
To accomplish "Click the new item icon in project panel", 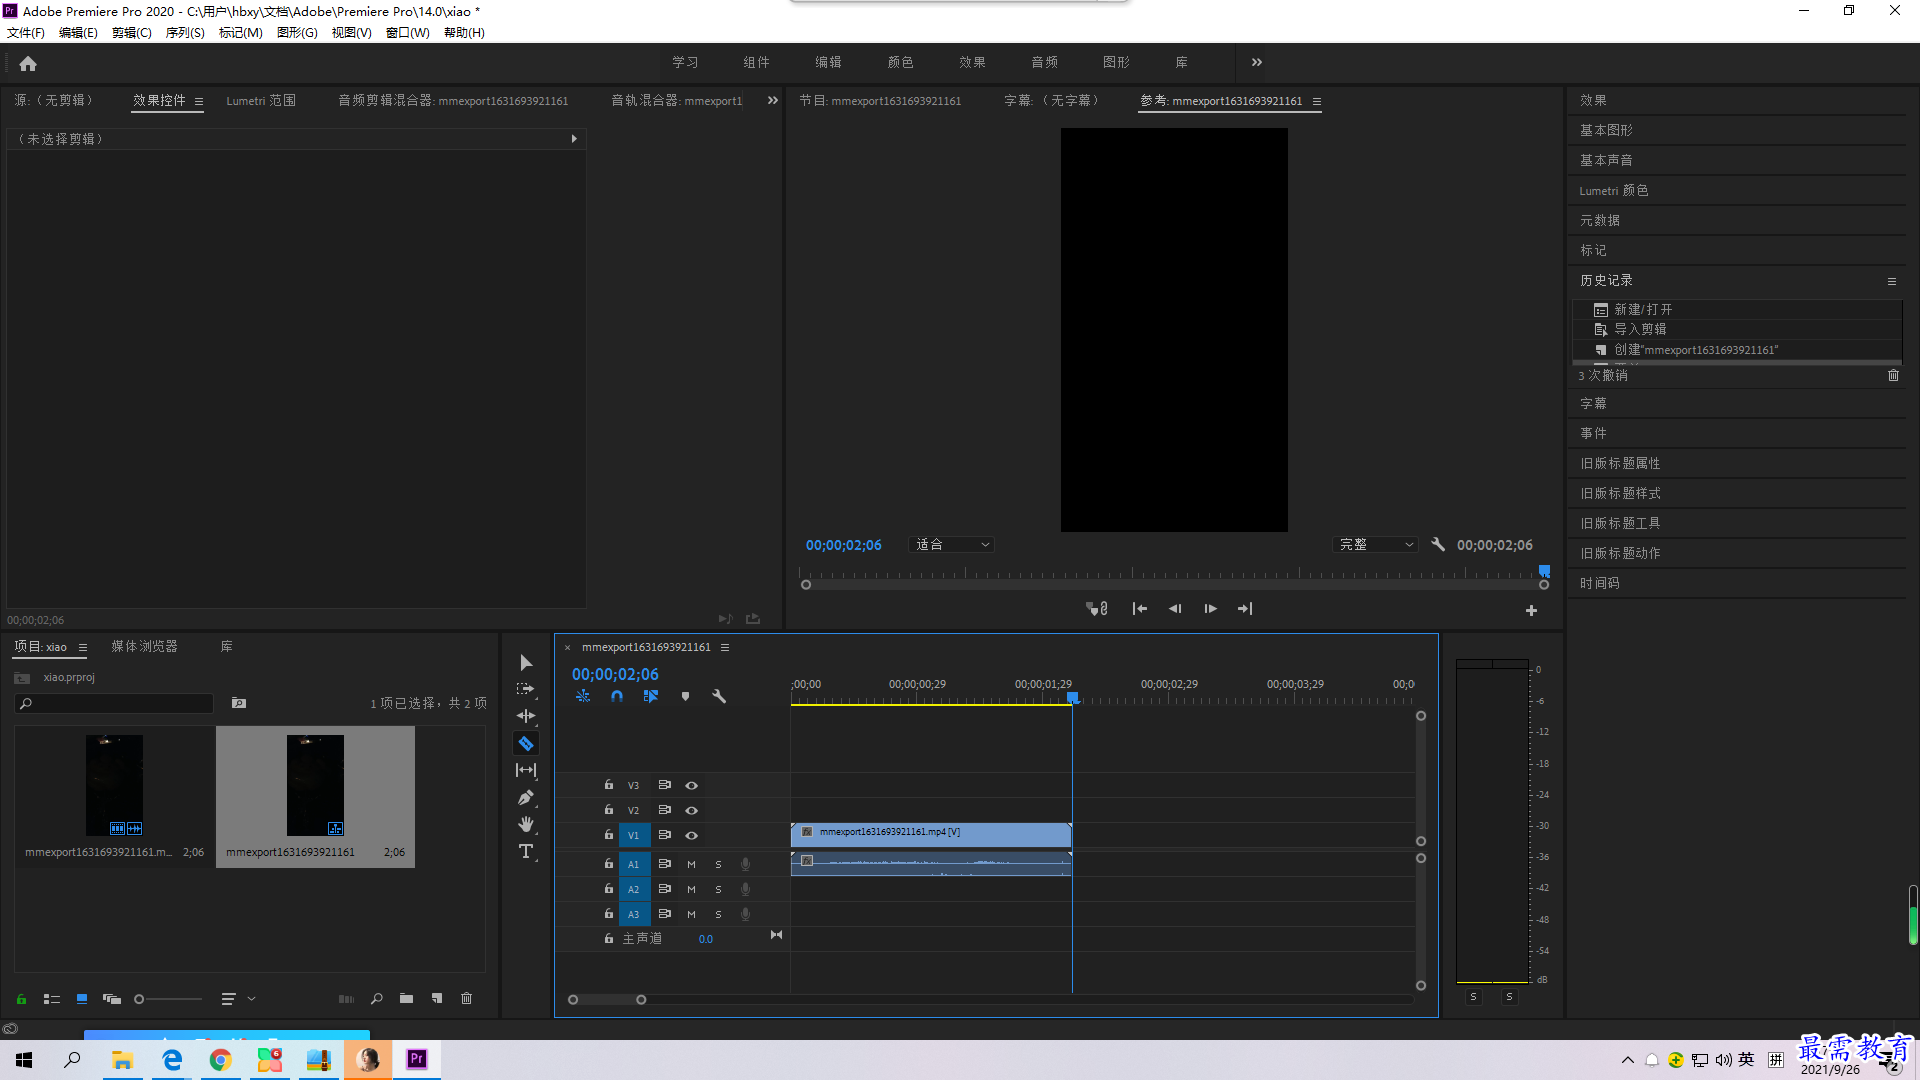I will pyautogui.click(x=437, y=998).
